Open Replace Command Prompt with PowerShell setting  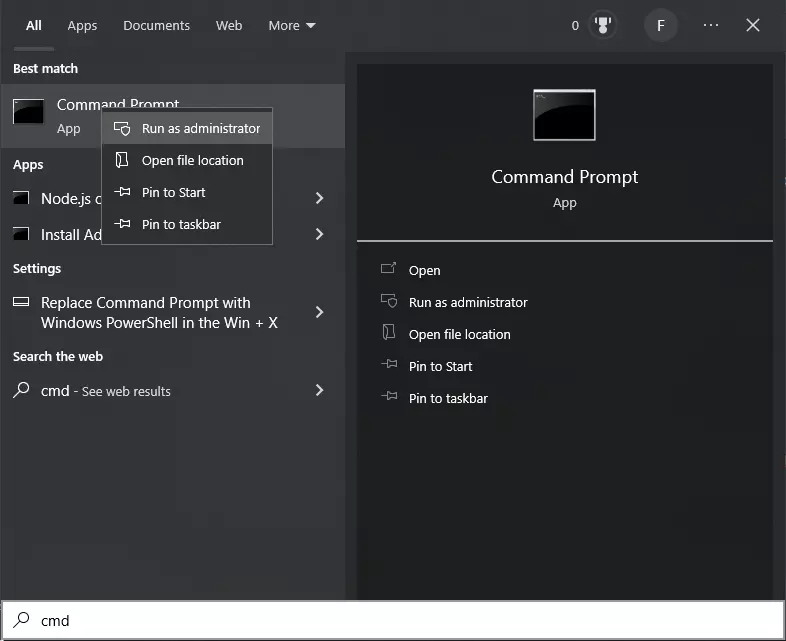(x=159, y=313)
